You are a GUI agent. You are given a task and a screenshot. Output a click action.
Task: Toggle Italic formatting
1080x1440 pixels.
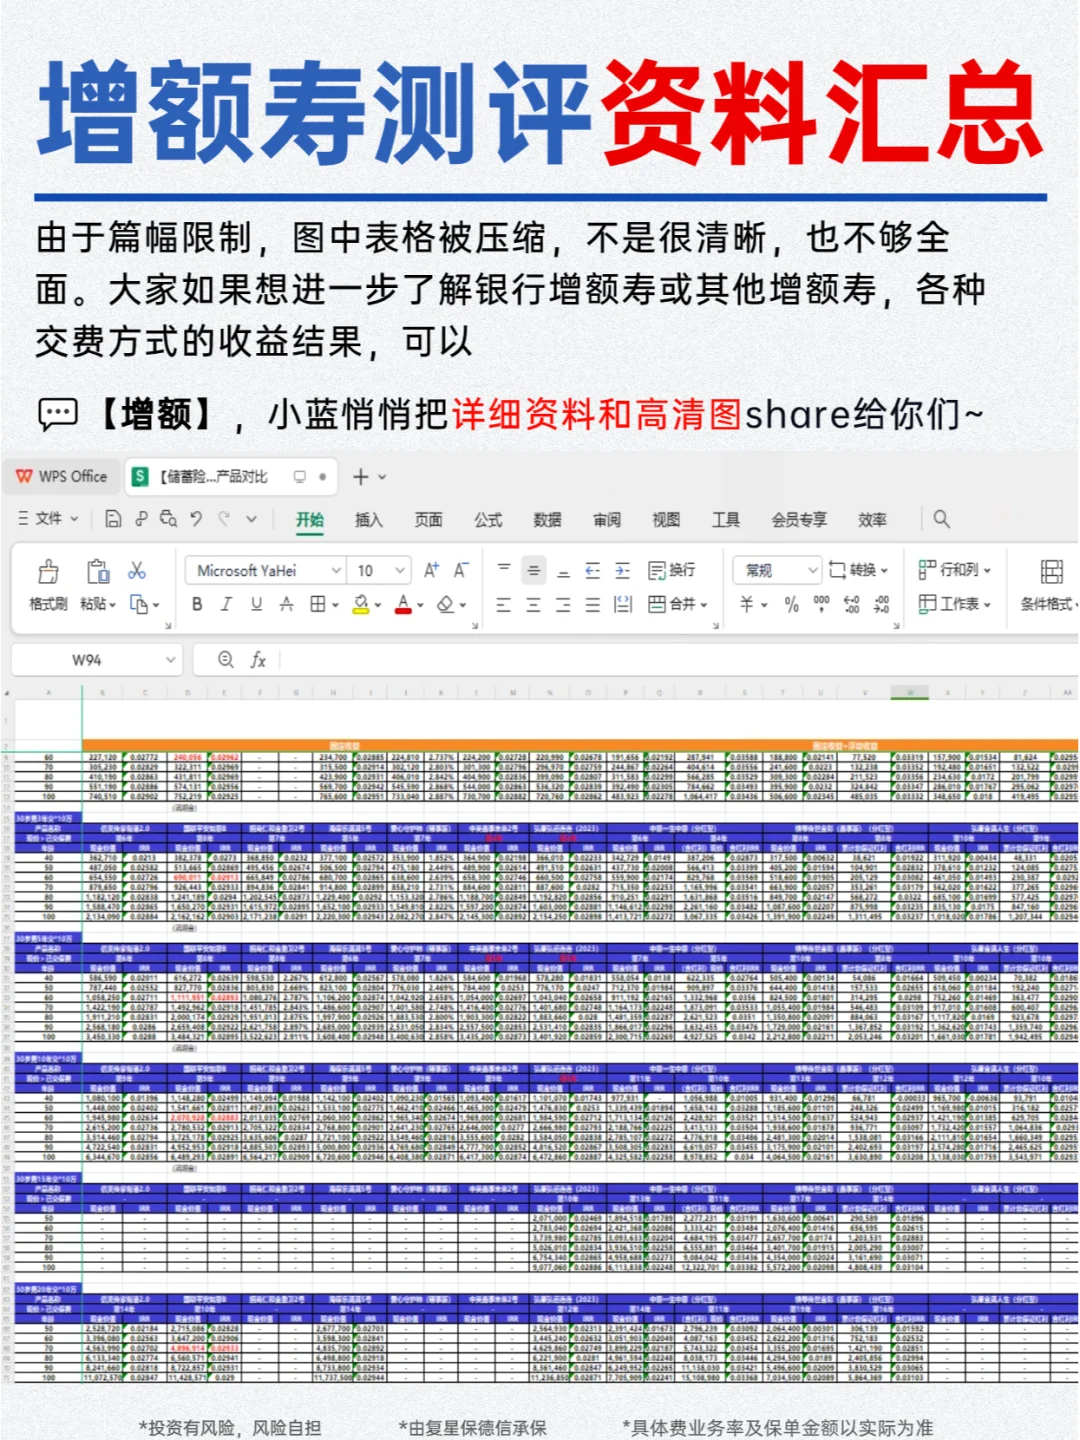pyautogui.click(x=226, y=604)
